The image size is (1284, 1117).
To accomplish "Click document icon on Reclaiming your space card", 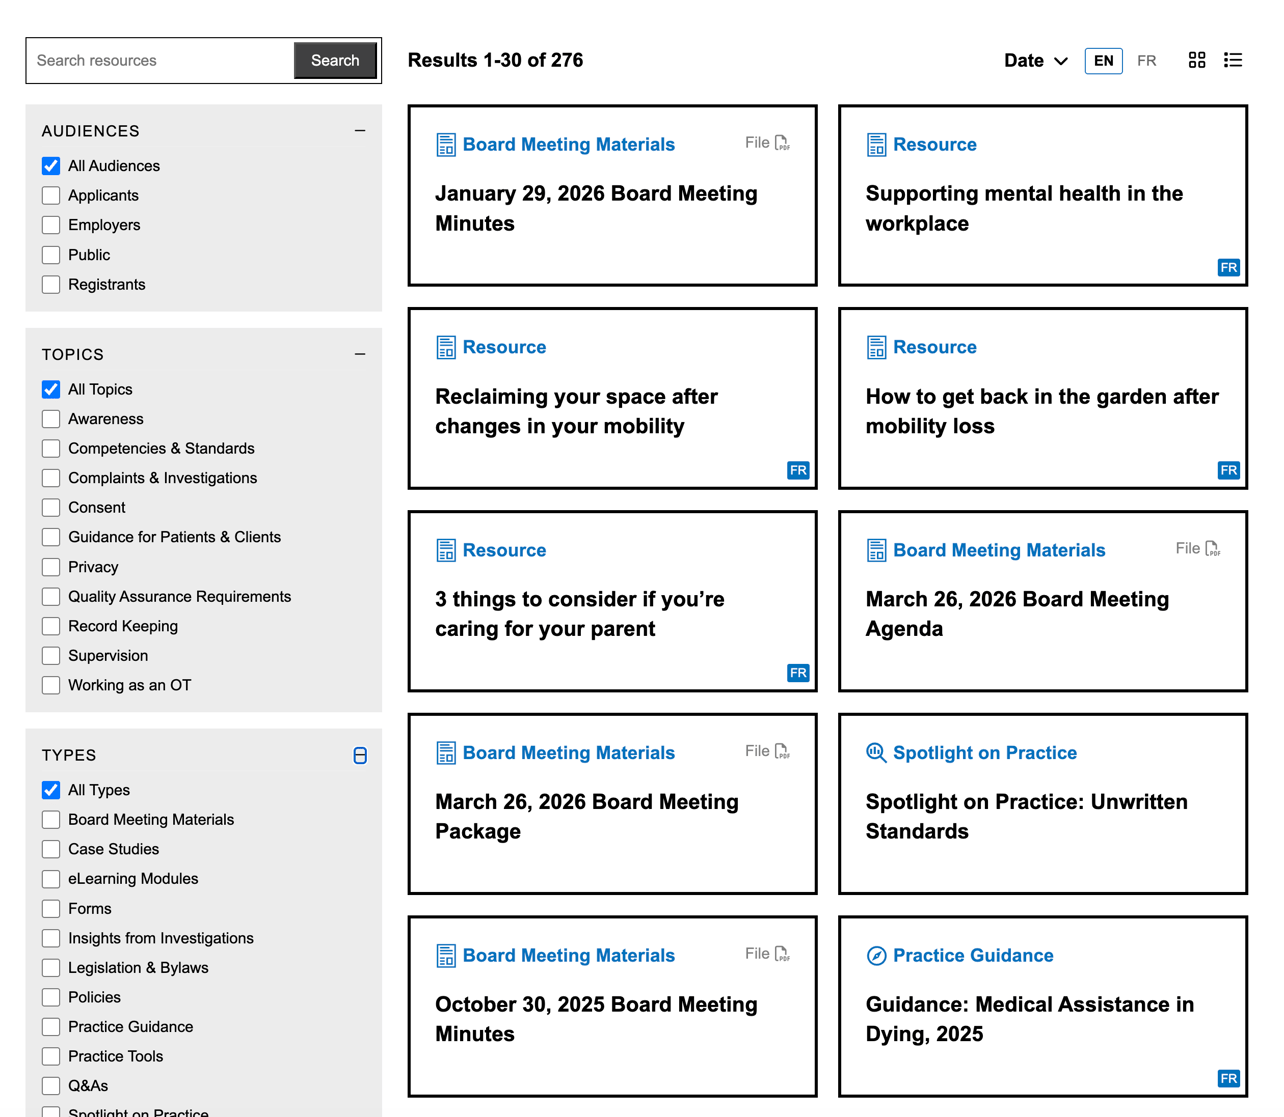I will pyautogui.click(x=446, y=348).
